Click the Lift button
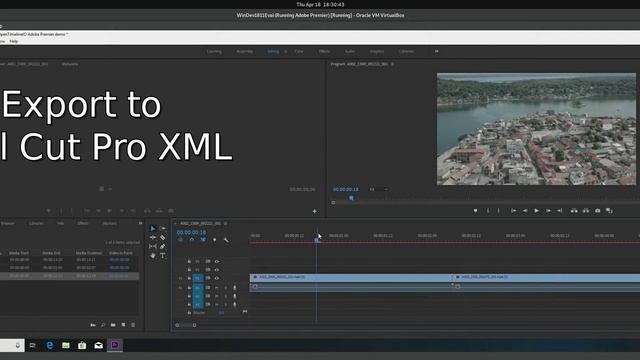Image resolution: width=640 pixels, height=360 pixels. click(x=574, y=211)
